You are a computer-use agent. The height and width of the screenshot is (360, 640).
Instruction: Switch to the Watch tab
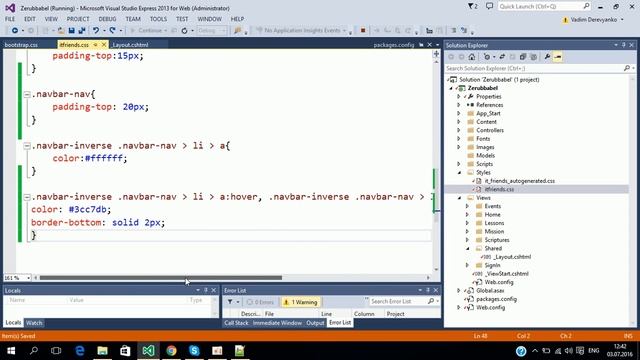click(34, 323)
